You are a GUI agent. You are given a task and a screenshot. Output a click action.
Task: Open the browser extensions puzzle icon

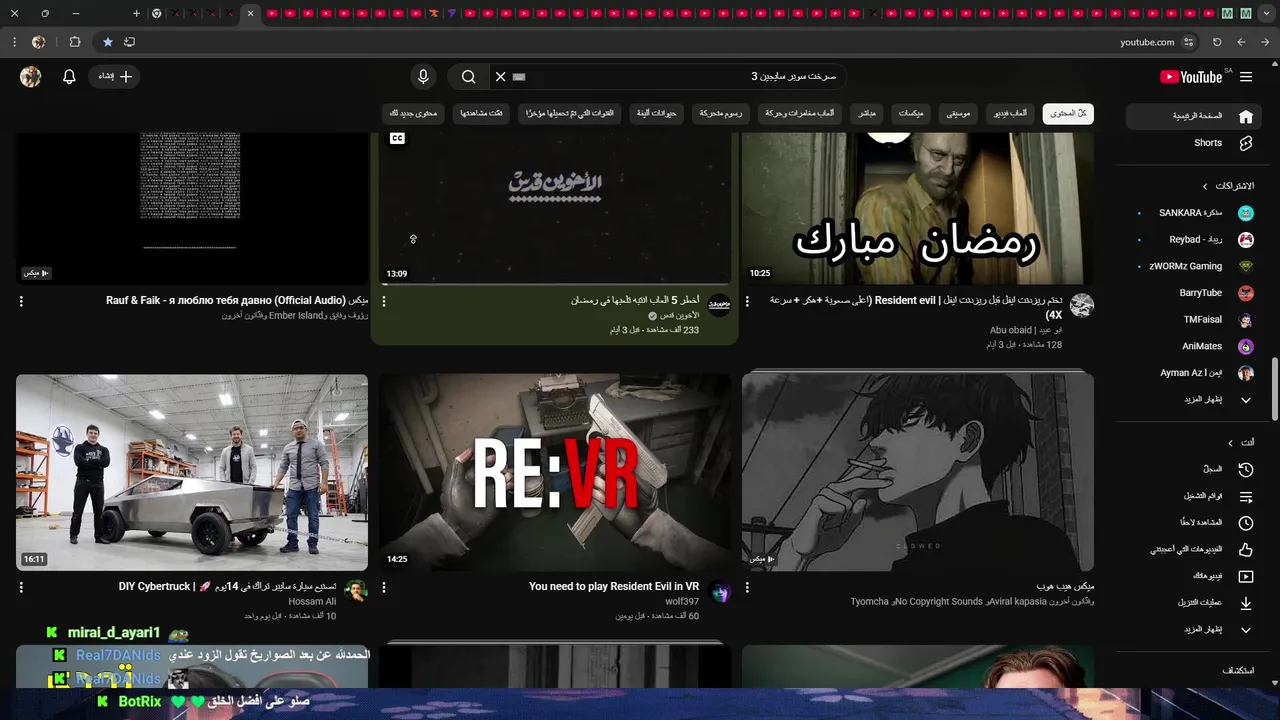pos(75,42)
